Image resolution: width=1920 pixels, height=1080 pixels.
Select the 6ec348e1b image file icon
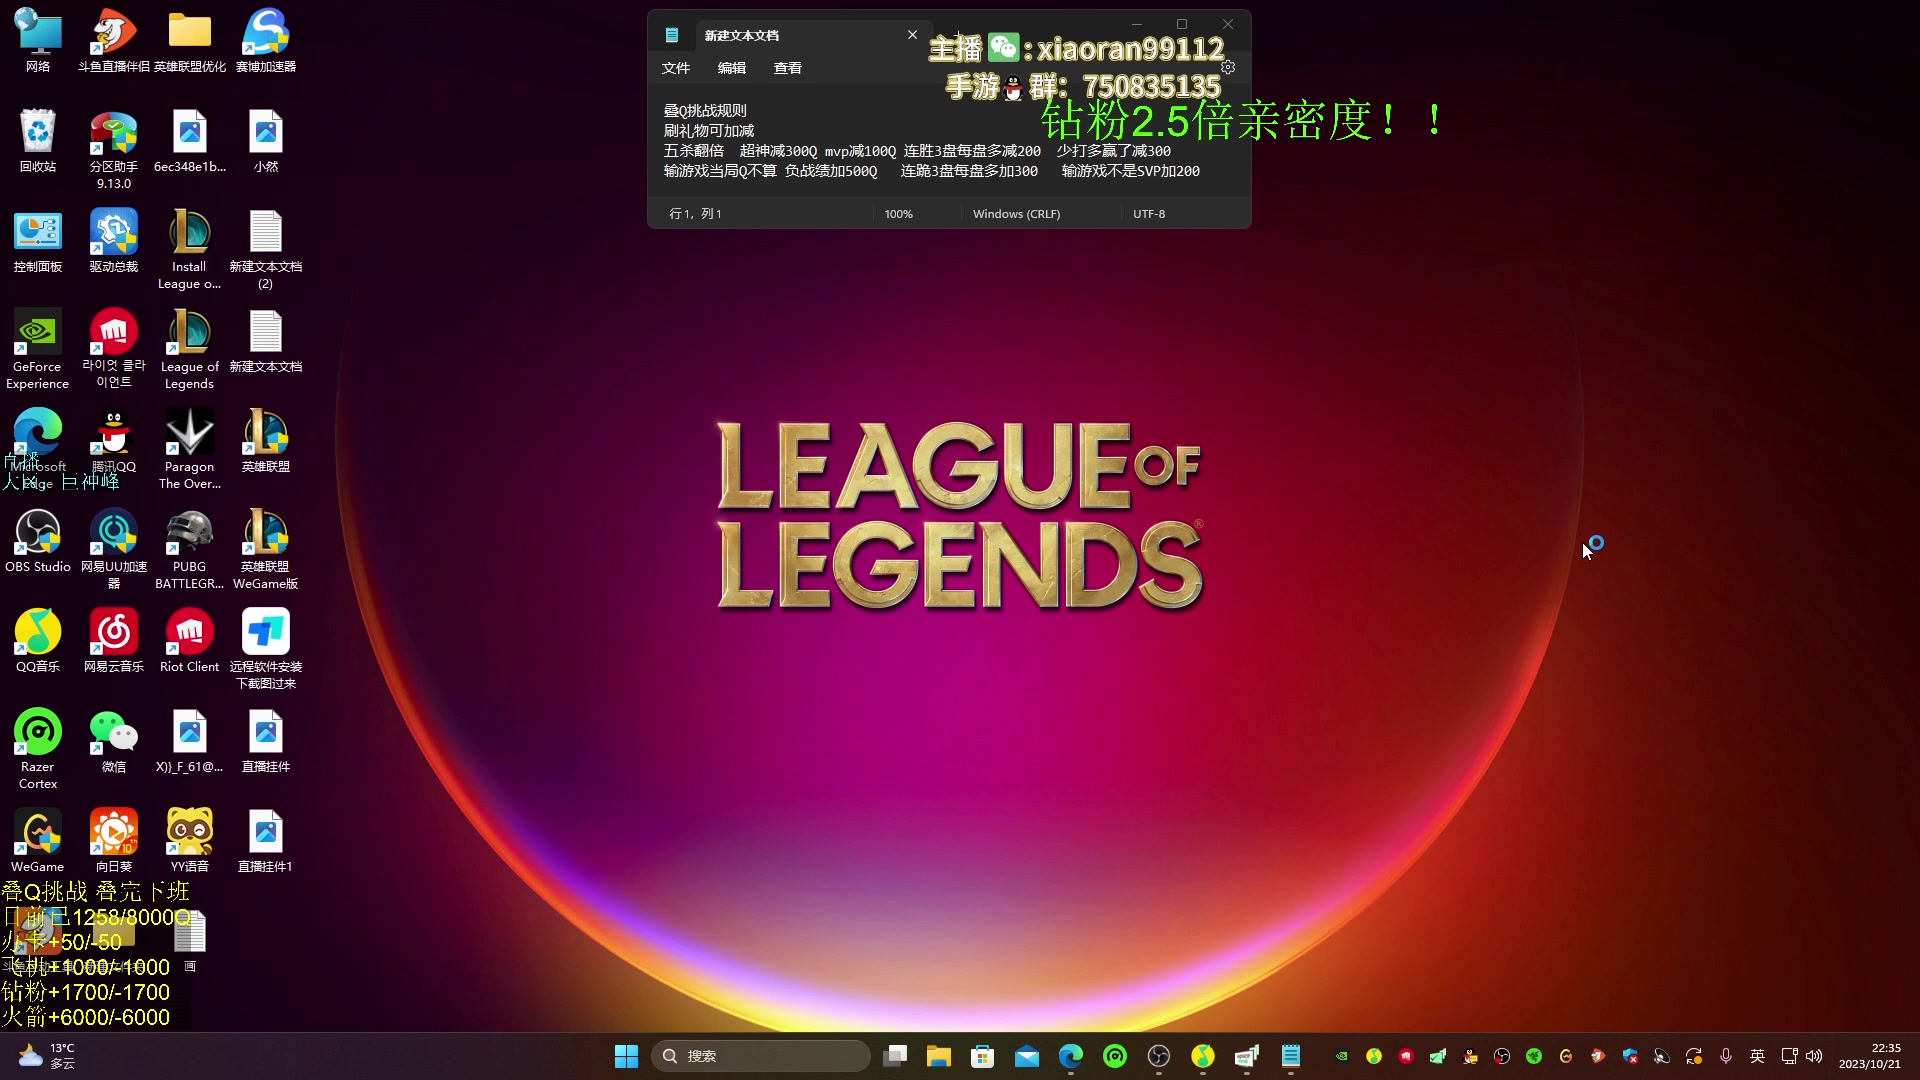(x=190, y=141)
